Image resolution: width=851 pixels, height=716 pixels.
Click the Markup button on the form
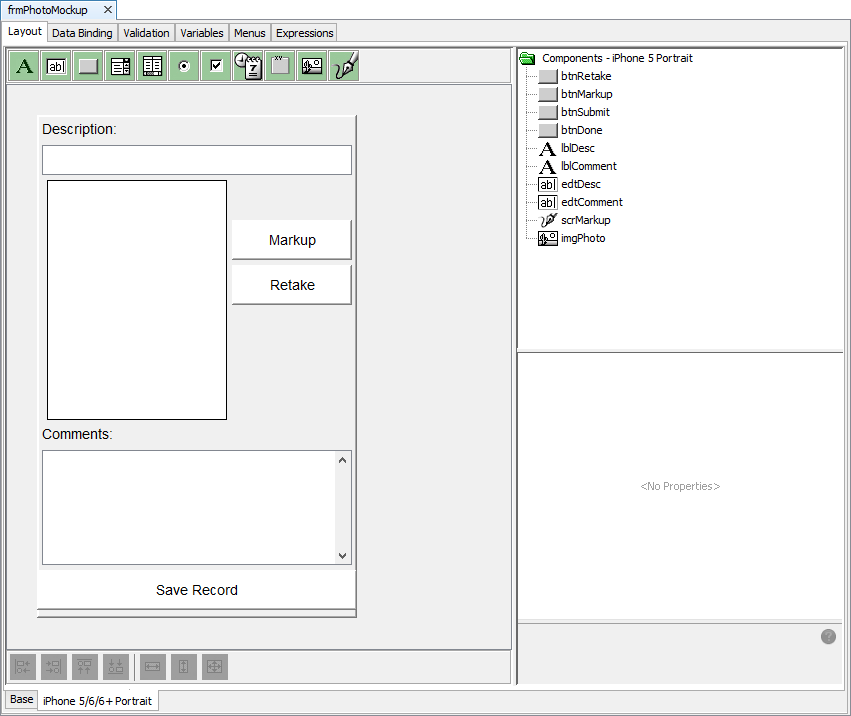(292, 240)
